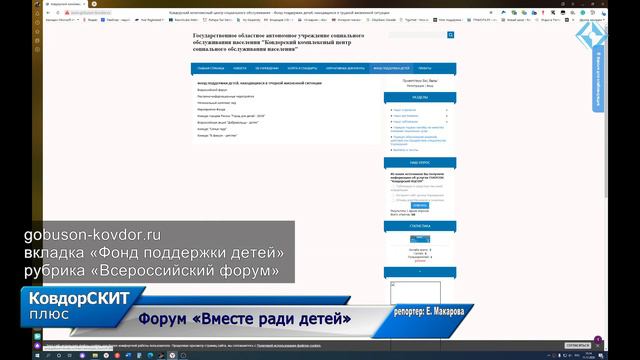640x360 pixels.
Task: Open the vertical accessibility side tab at right edge
Action: point(598,79)
